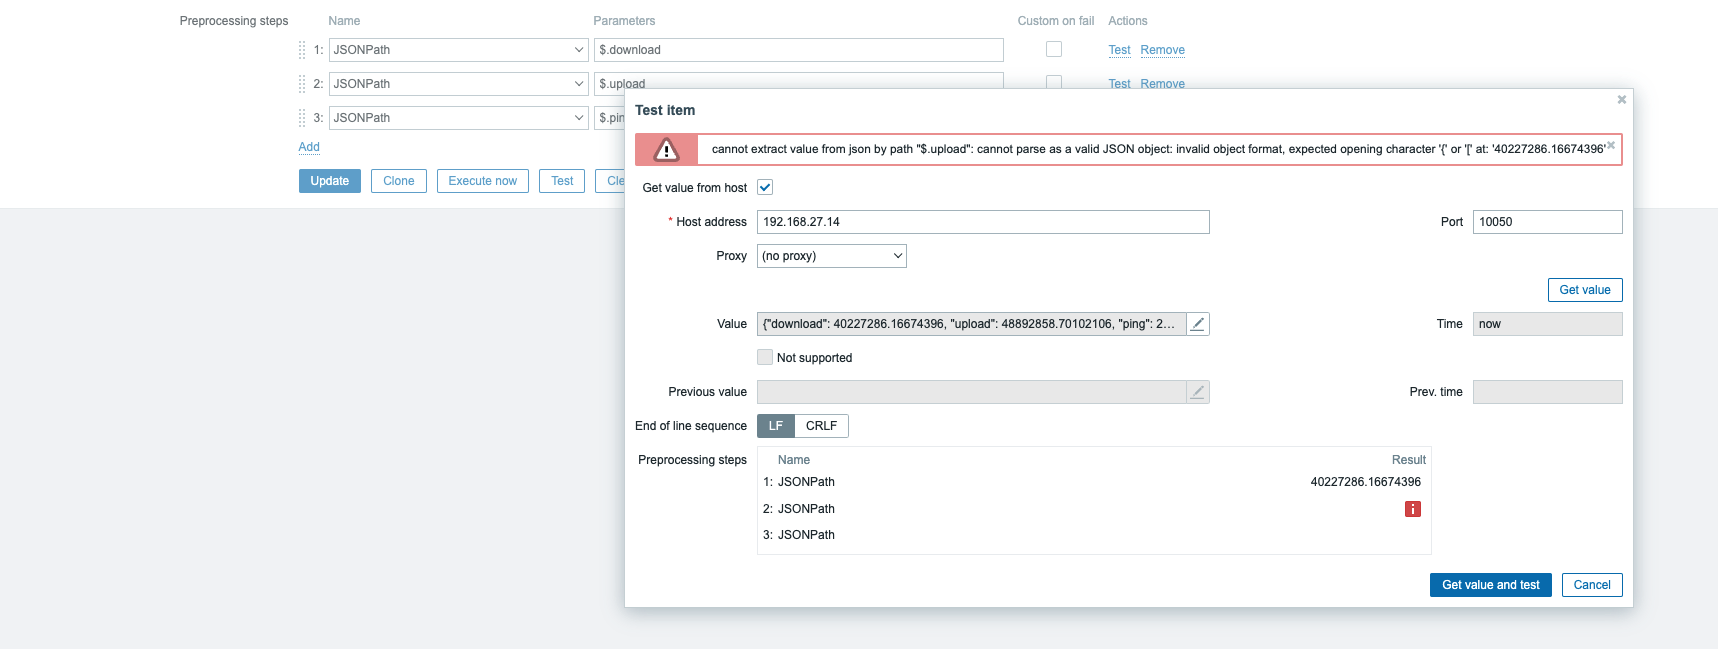Uncheck Get value from host checkbox
The width and height of the screenshot is (1718, 649).
(765, 188)
